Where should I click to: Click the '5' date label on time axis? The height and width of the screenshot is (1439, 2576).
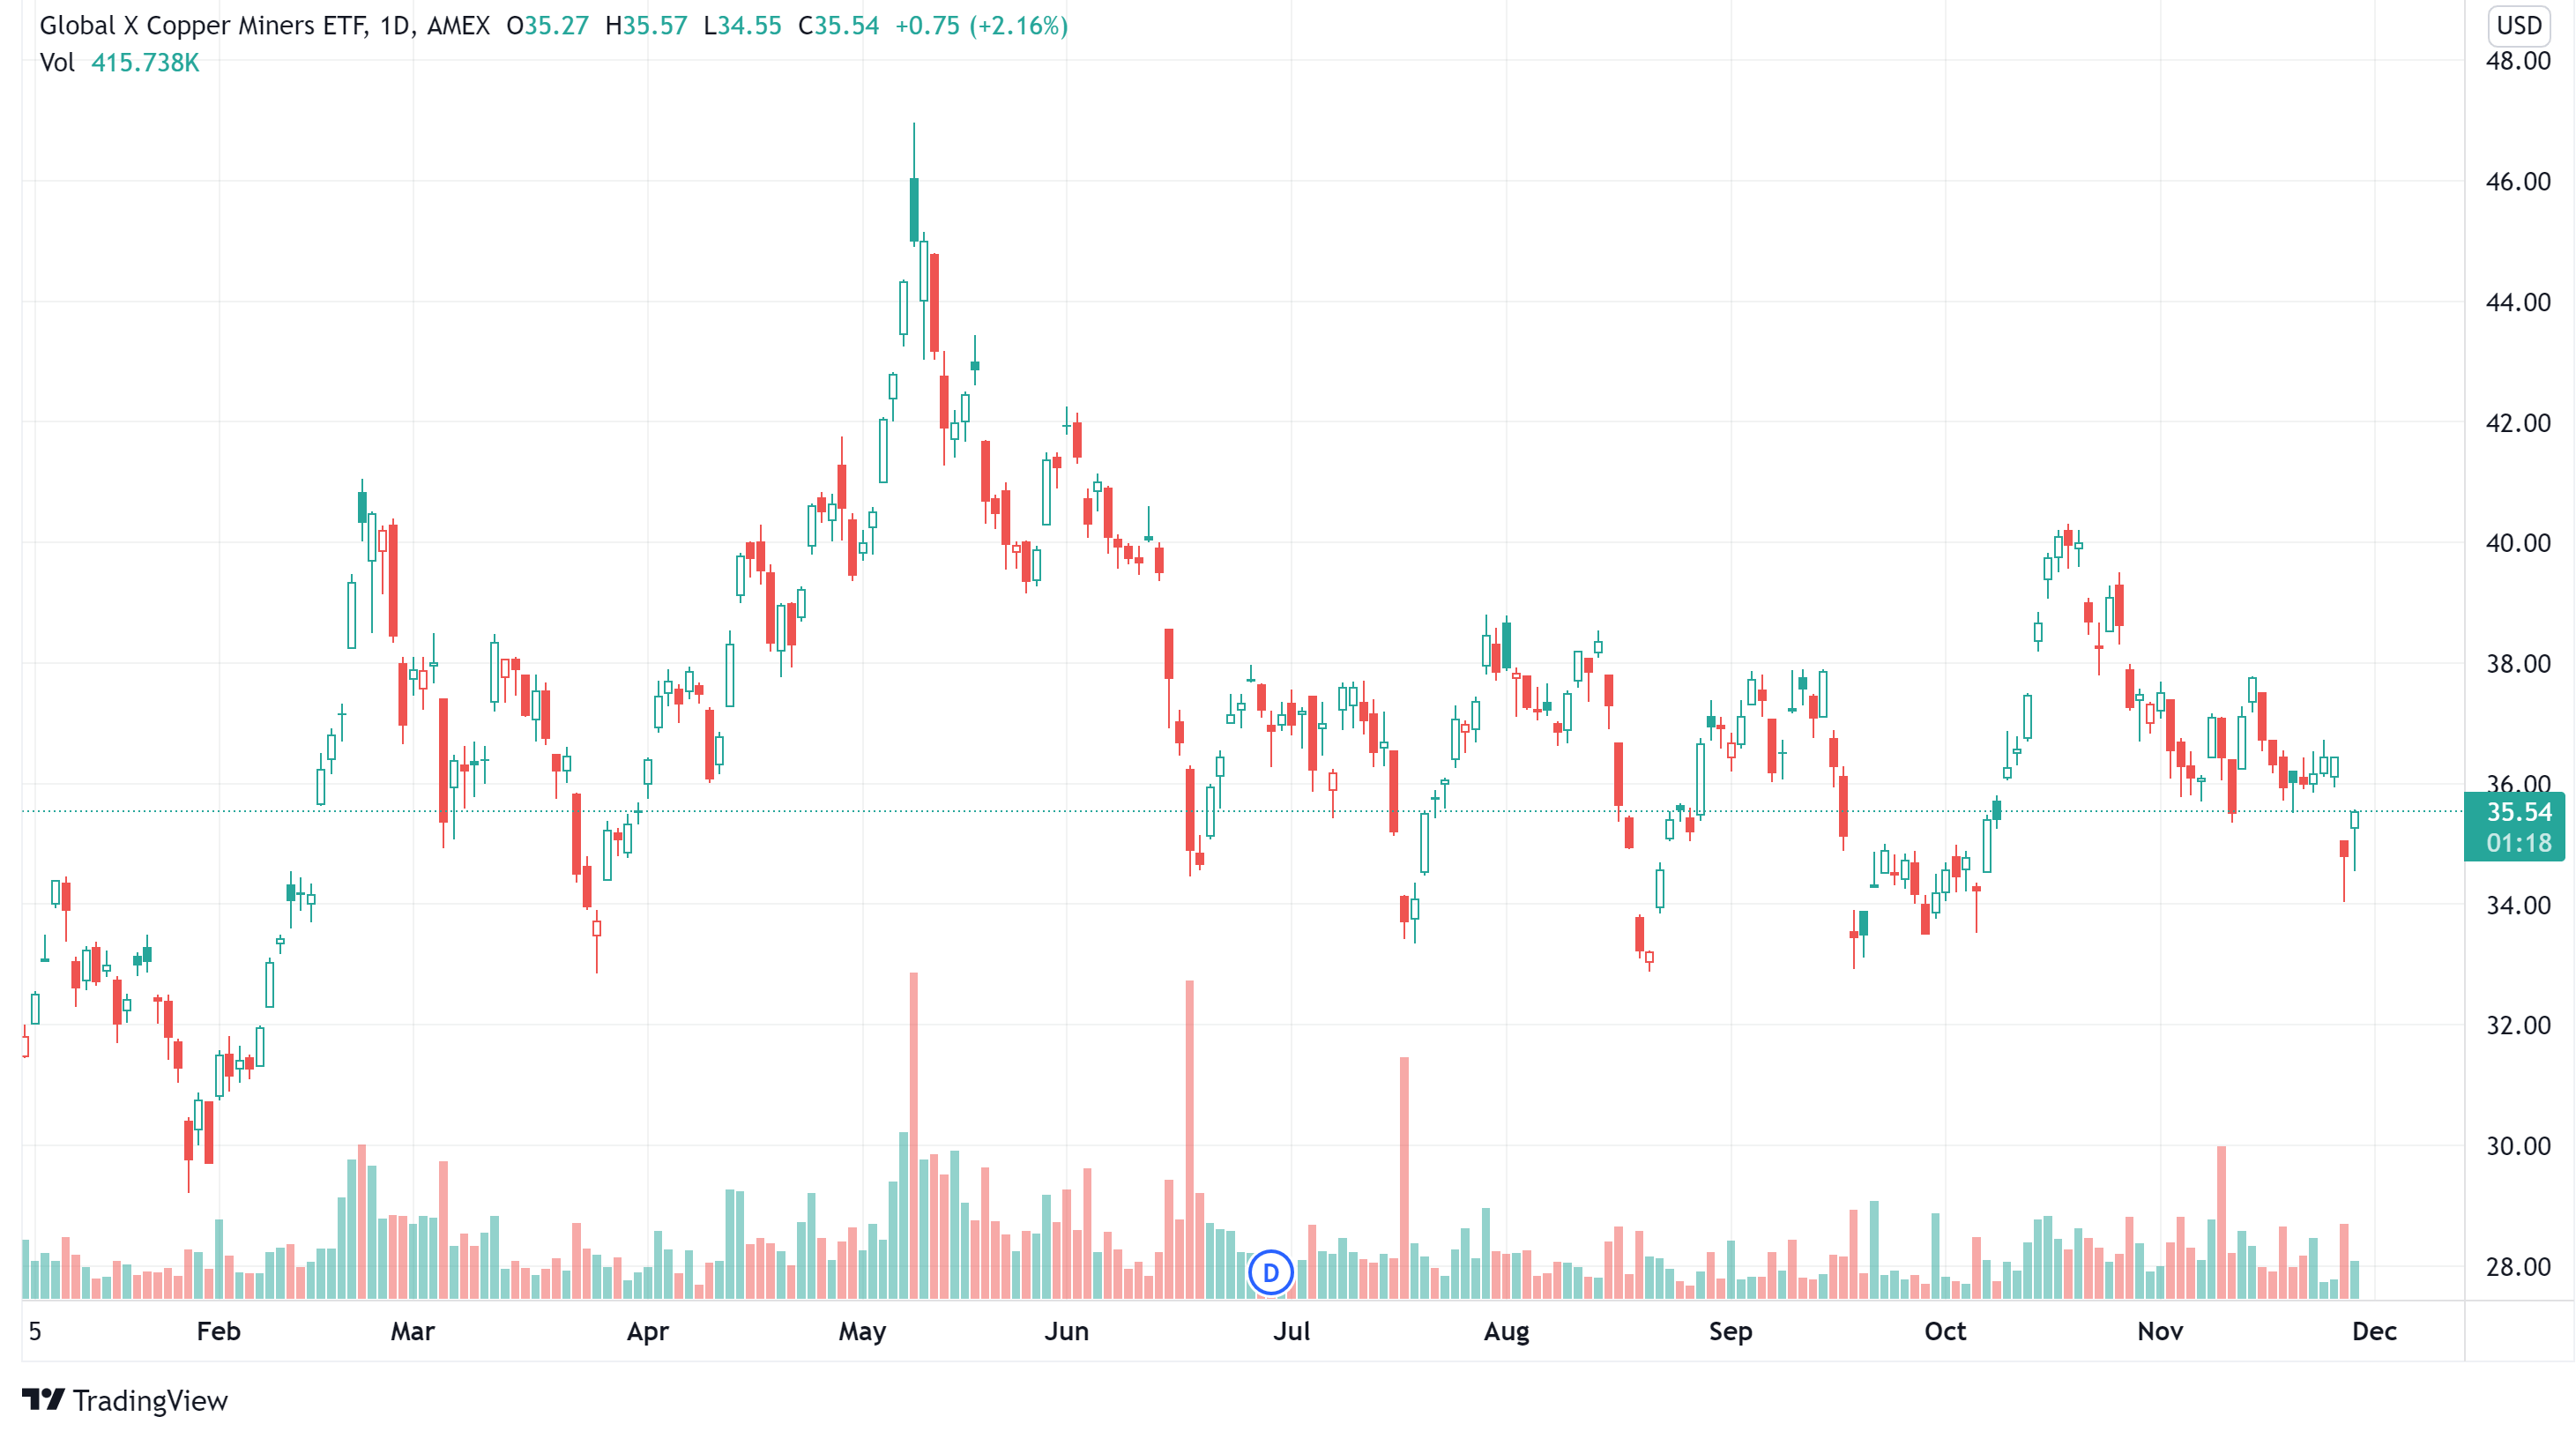click(x=35, y=1331)
